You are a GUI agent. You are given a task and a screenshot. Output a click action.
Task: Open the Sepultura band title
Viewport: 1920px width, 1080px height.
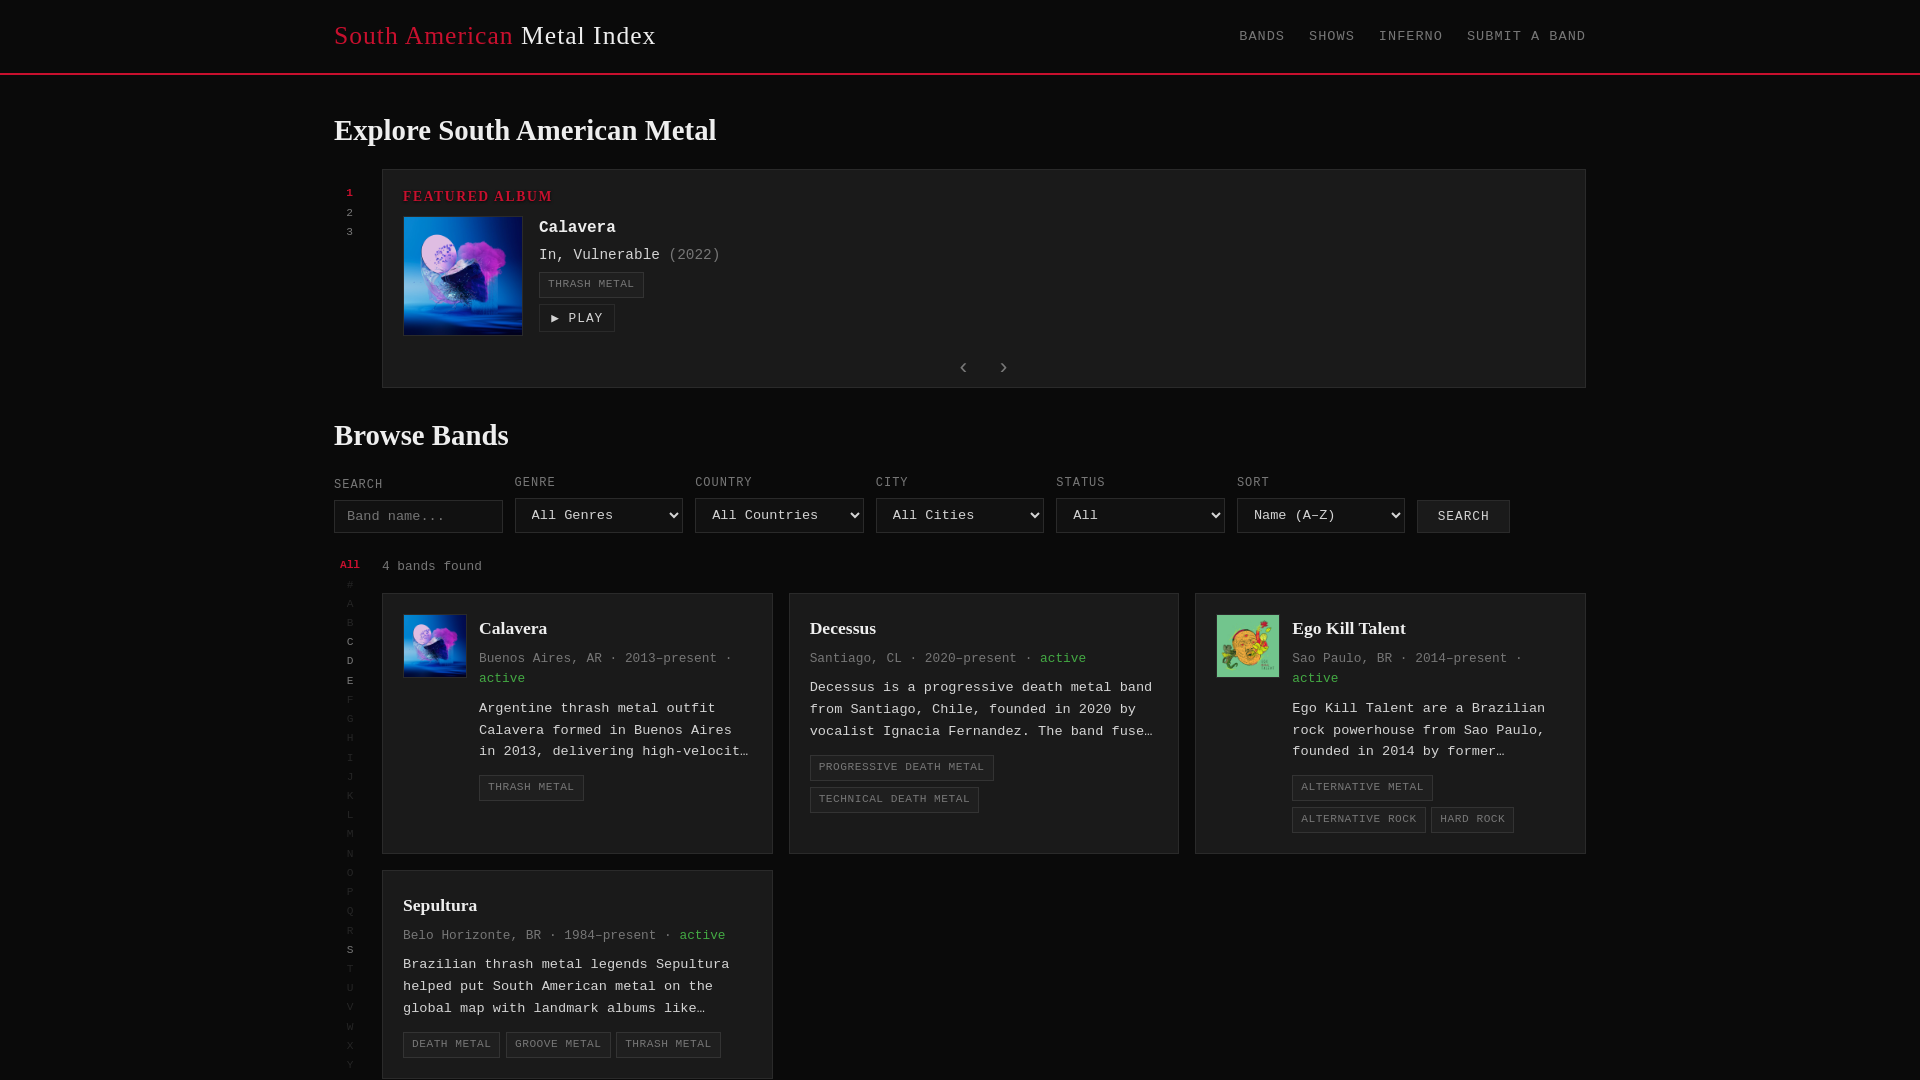point(440,905)
